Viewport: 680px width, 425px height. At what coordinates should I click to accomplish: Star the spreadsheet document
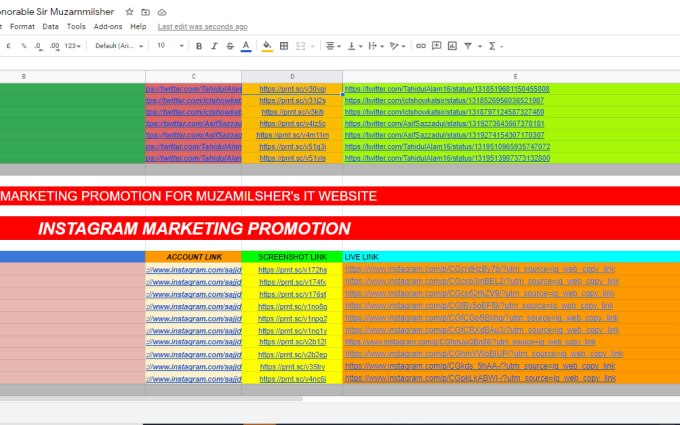(129, 12)
